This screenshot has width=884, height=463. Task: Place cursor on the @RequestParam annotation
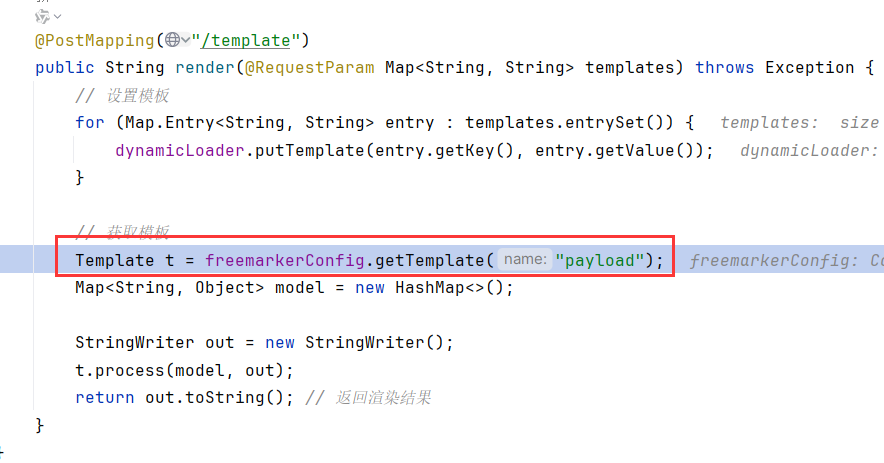click(310, 68)
